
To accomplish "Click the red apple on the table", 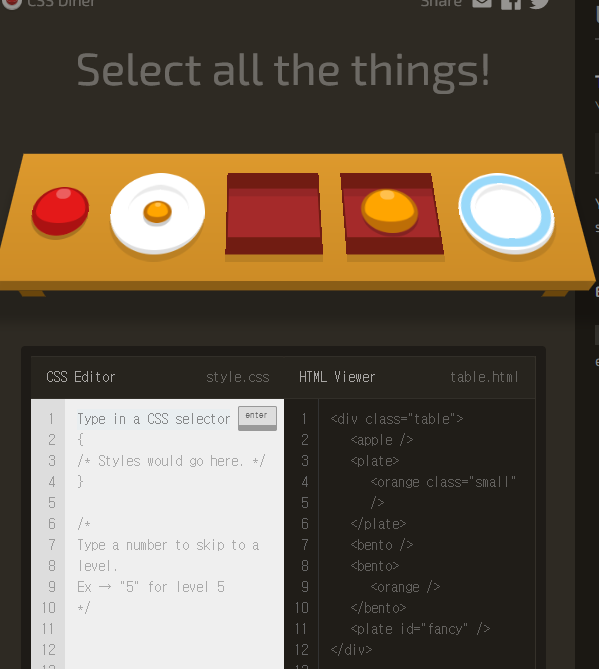I will tap(60, 211).
